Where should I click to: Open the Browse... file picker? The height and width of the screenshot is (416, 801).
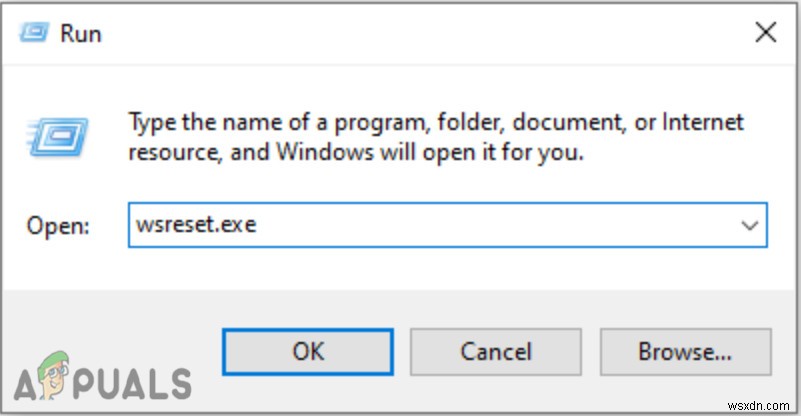pyautogui.click(x=685, y=352)
